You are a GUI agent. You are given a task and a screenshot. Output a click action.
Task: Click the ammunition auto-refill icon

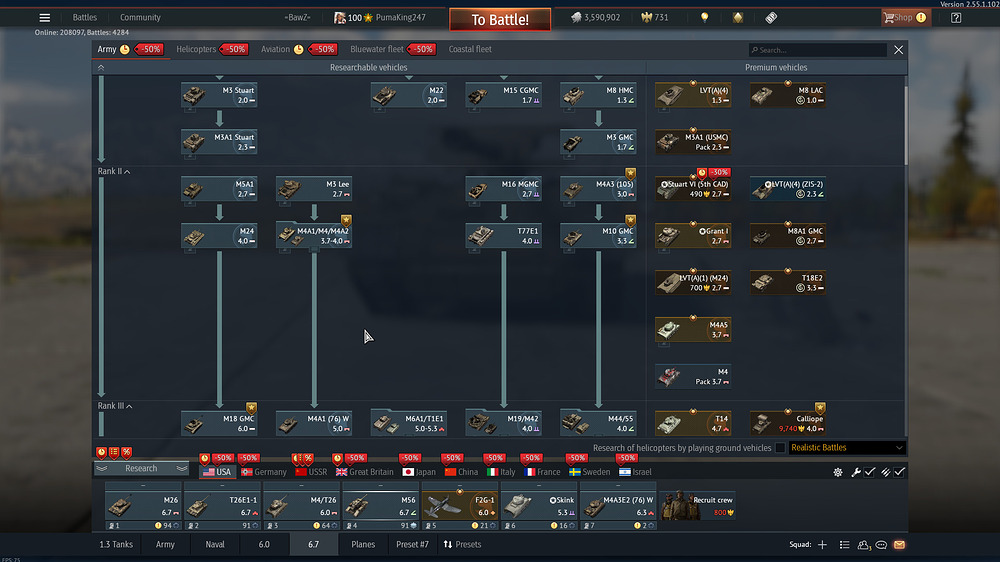[x=885, y=472]
